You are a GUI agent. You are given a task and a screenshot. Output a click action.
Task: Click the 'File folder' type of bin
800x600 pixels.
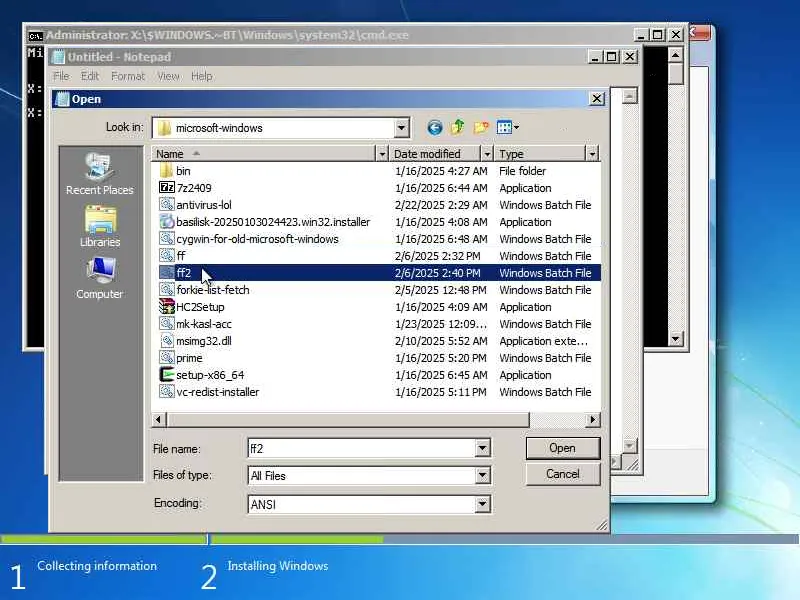pyautogui.click(x=522, y=170)
